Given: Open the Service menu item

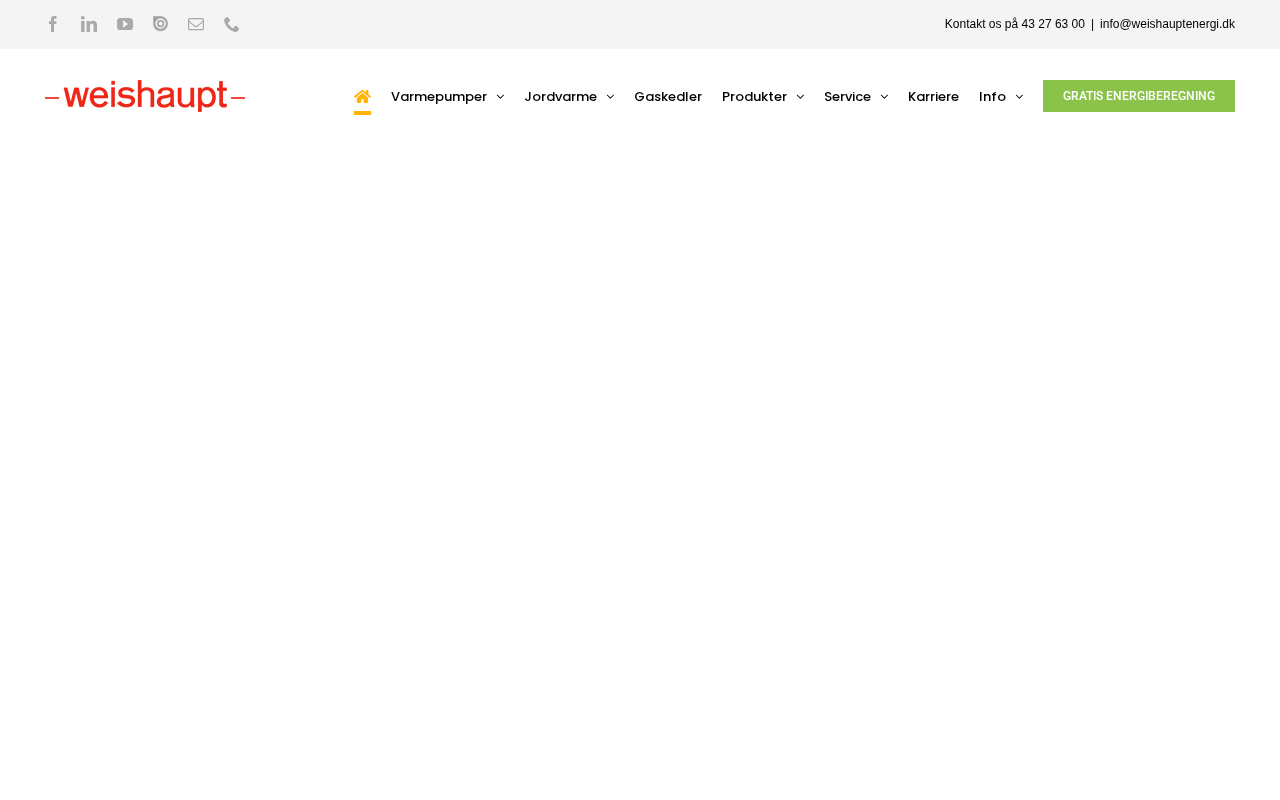Looking at the screenshot, I should coord(848,97).
